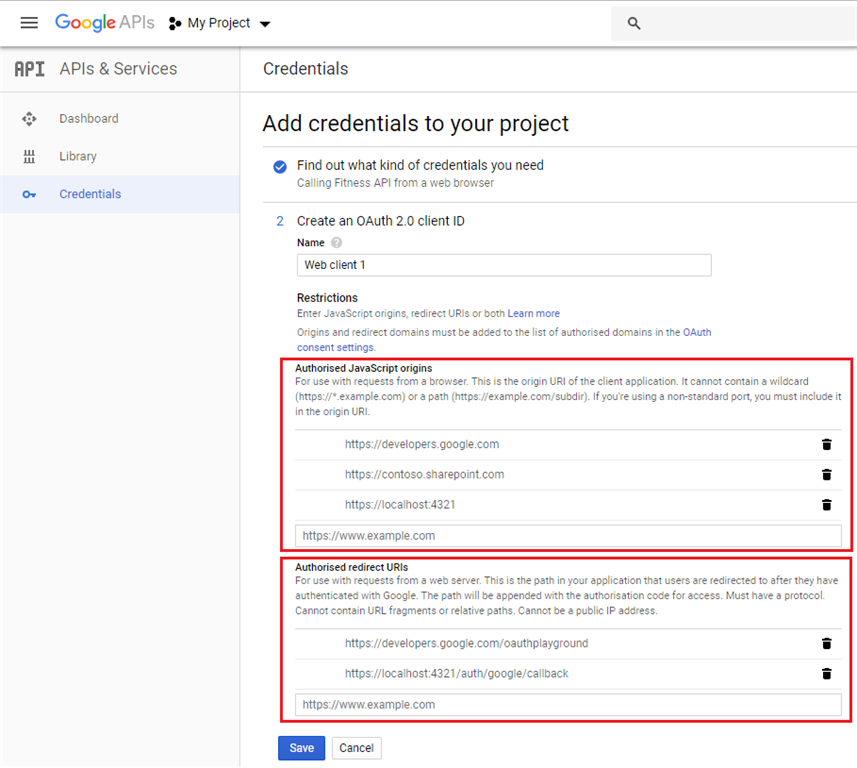Open Dashboard from the sidebar
This screenshot has width=857, height=768.
pyautogui.click(x=88, y=118)
